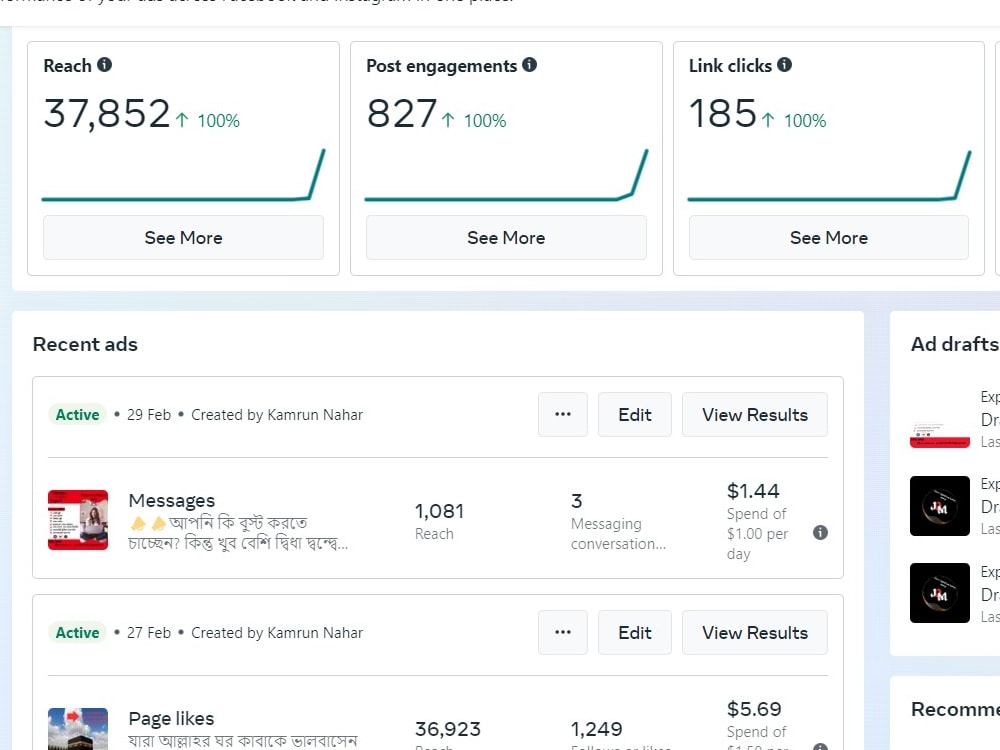Open the Recent ads section heading
Screen dimensions: 1000x750
[x=84, y=344]
